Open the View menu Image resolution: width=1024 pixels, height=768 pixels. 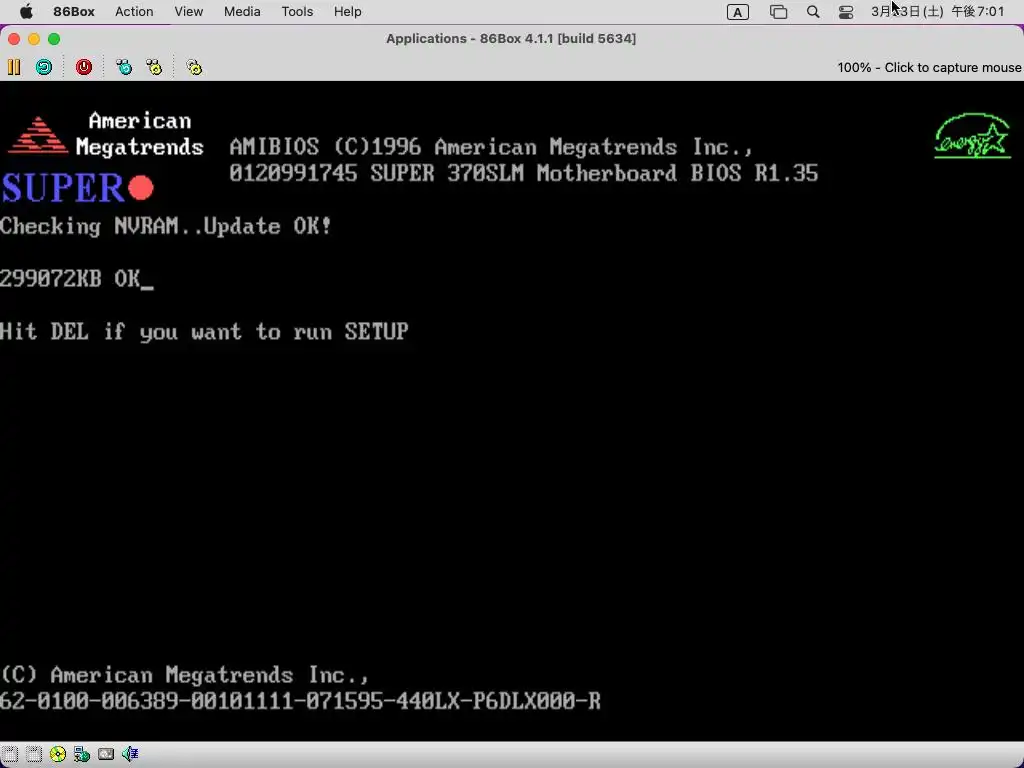(x=189, y=12)
